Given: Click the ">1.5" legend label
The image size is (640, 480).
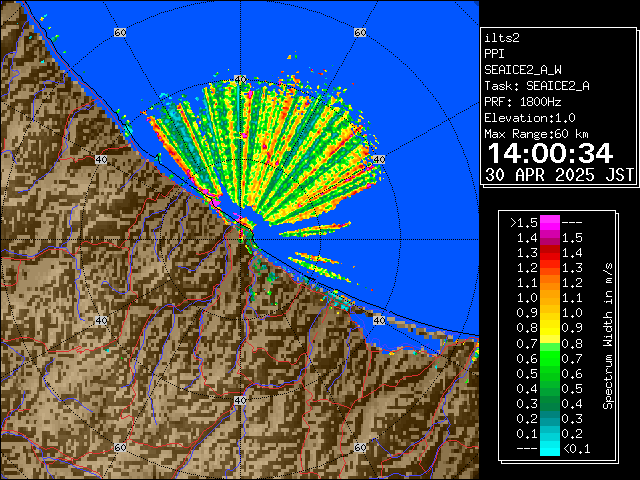Looking at the screenshot, I should (x=524, y=223).
